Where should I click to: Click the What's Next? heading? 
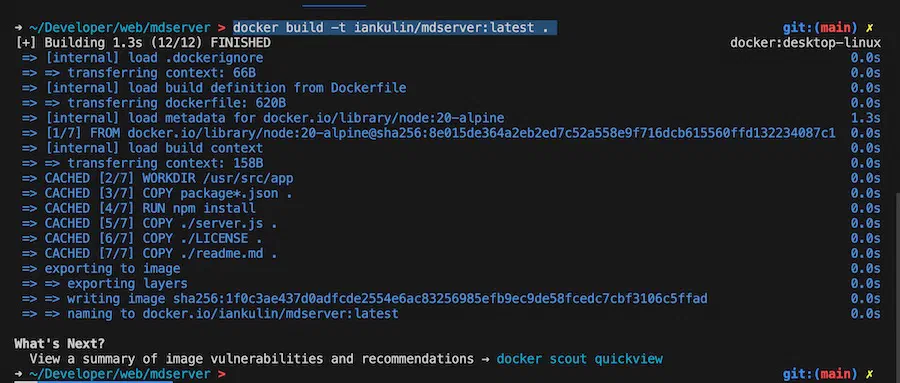point(60,344)
